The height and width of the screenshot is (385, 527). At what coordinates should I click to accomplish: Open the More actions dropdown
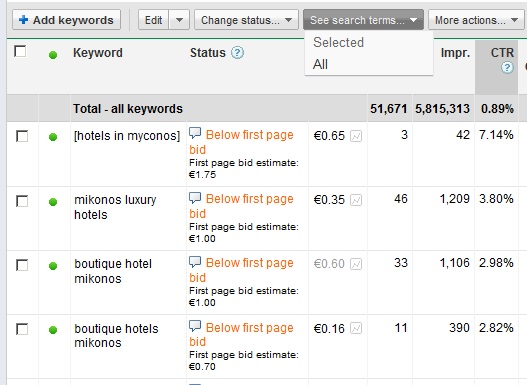coord(476,20)
